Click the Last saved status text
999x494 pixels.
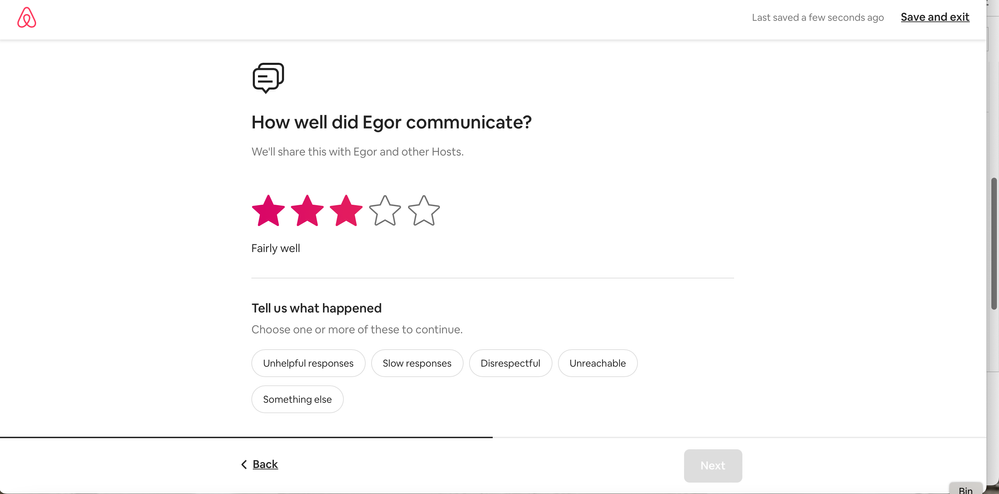click(817, 18)
